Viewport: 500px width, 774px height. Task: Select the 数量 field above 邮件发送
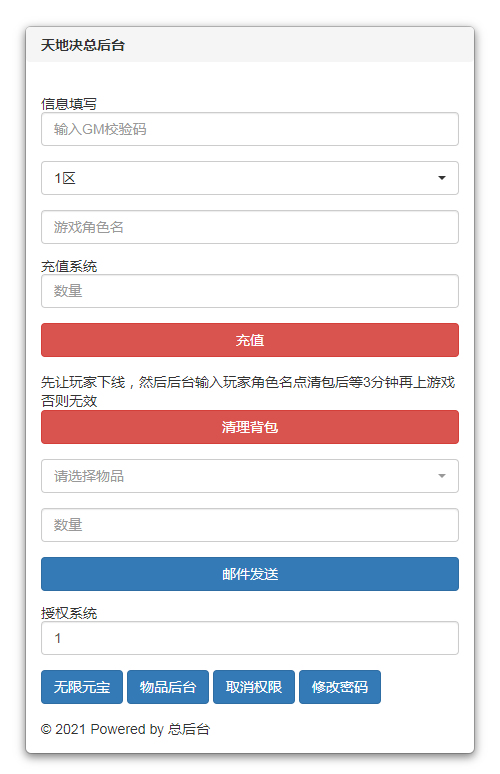click(250, 525)
